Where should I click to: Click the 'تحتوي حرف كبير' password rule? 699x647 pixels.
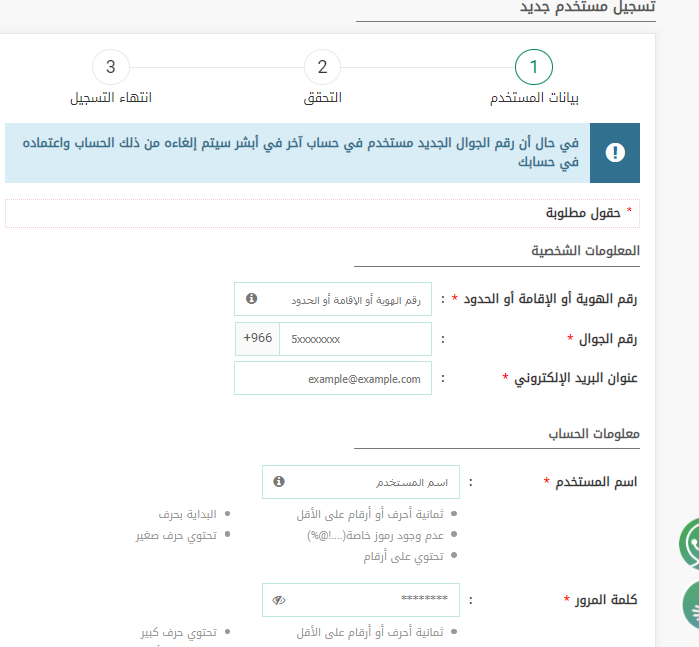(179, 632)
